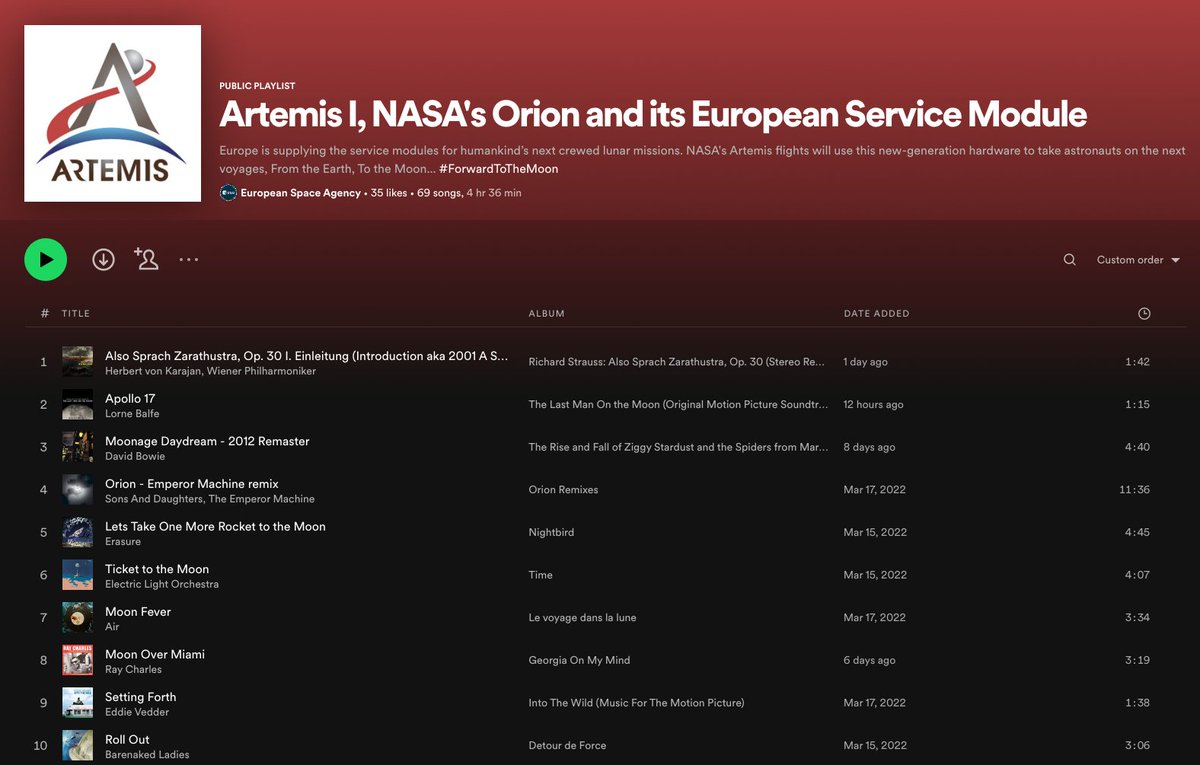
Task: Open artist Herbert von Karajan
Action: tap(153, 372)
